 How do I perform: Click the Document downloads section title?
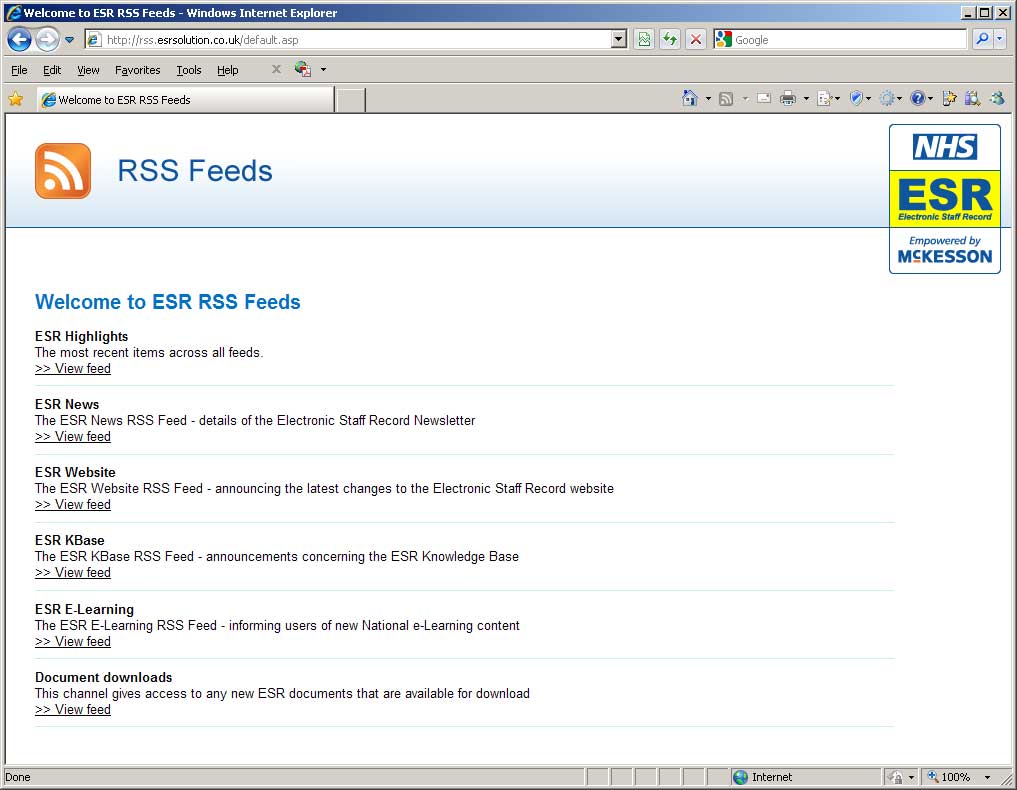pos(104,677)
